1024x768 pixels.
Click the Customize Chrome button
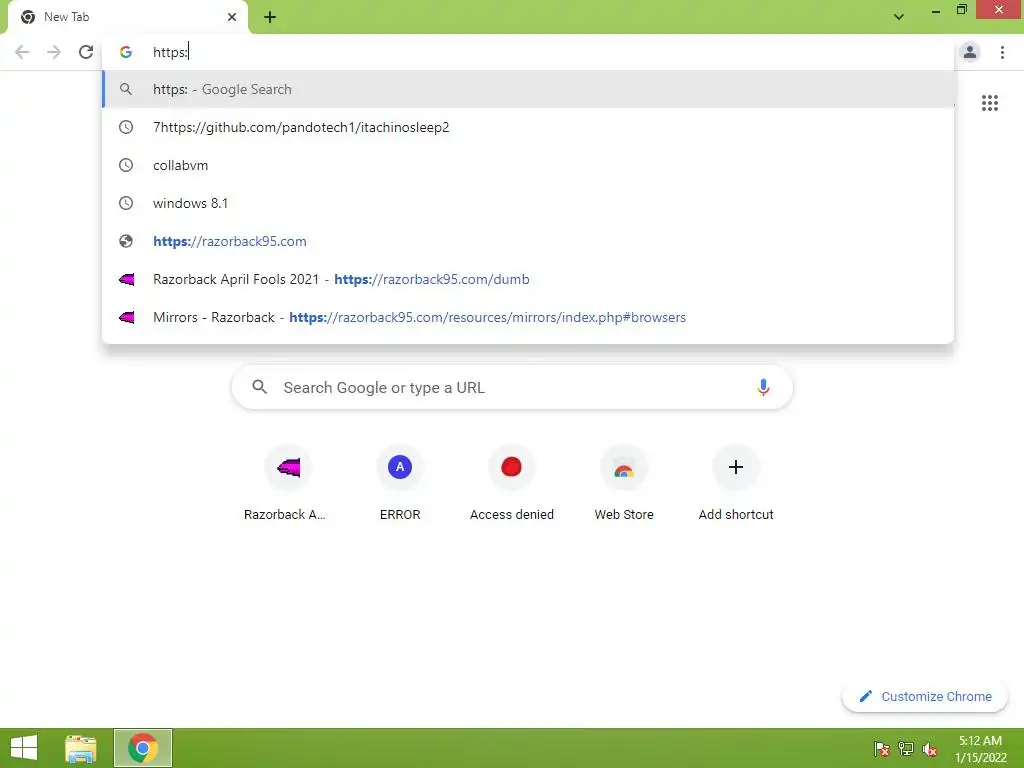pyautogui.click(x=925, y=697)
